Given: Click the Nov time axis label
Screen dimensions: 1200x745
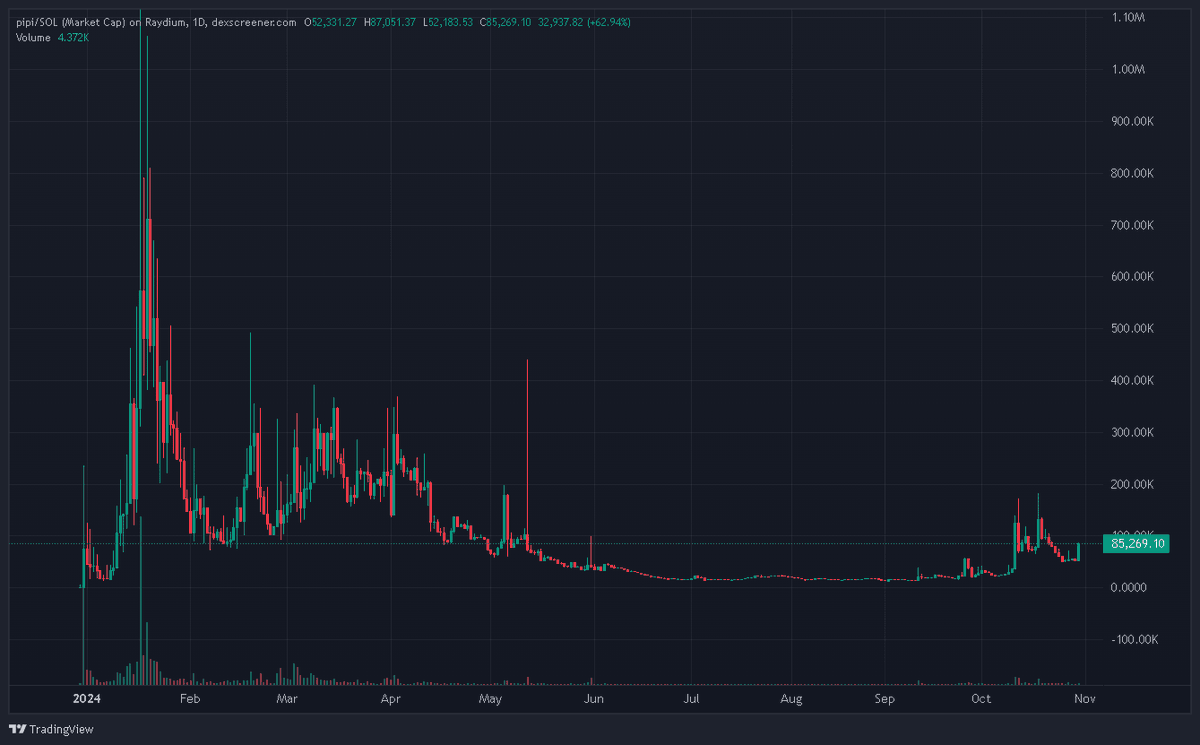Looking at the screenshot, I should coord(1085,699).
